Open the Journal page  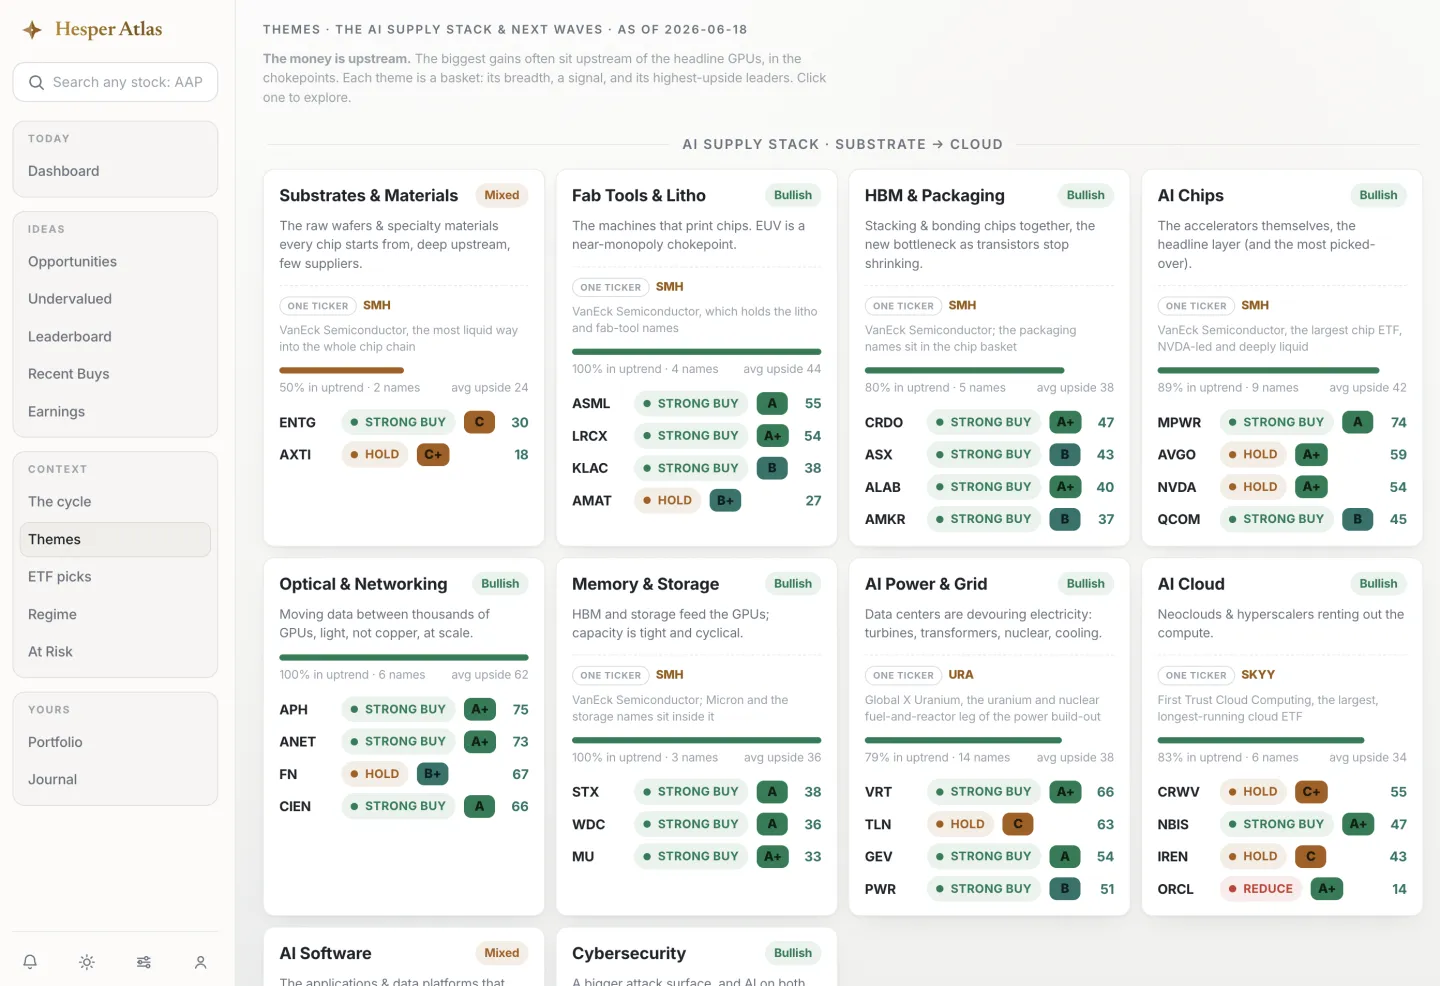pos(115,780)
